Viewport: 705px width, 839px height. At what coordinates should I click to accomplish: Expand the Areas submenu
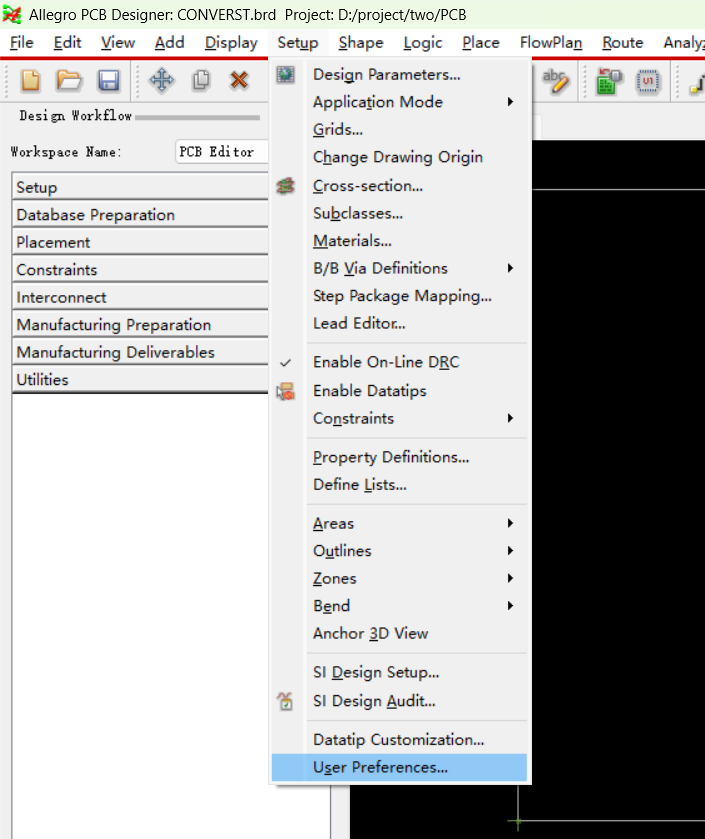(x=399, y=523)
